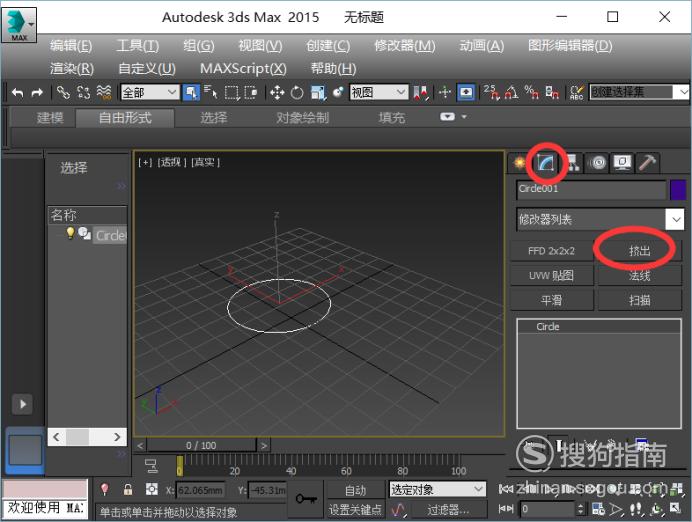Open the 3ds Max application menu button
The height and width of the screenshot is (522, 692).
coord(19,25)
